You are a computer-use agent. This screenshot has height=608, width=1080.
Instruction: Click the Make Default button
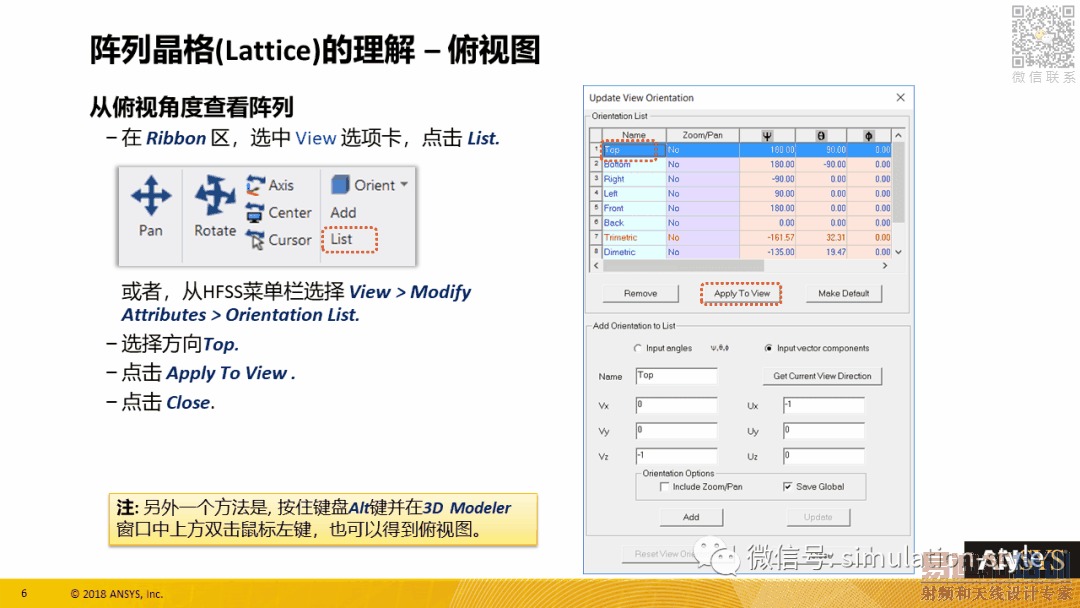(844, 293)
